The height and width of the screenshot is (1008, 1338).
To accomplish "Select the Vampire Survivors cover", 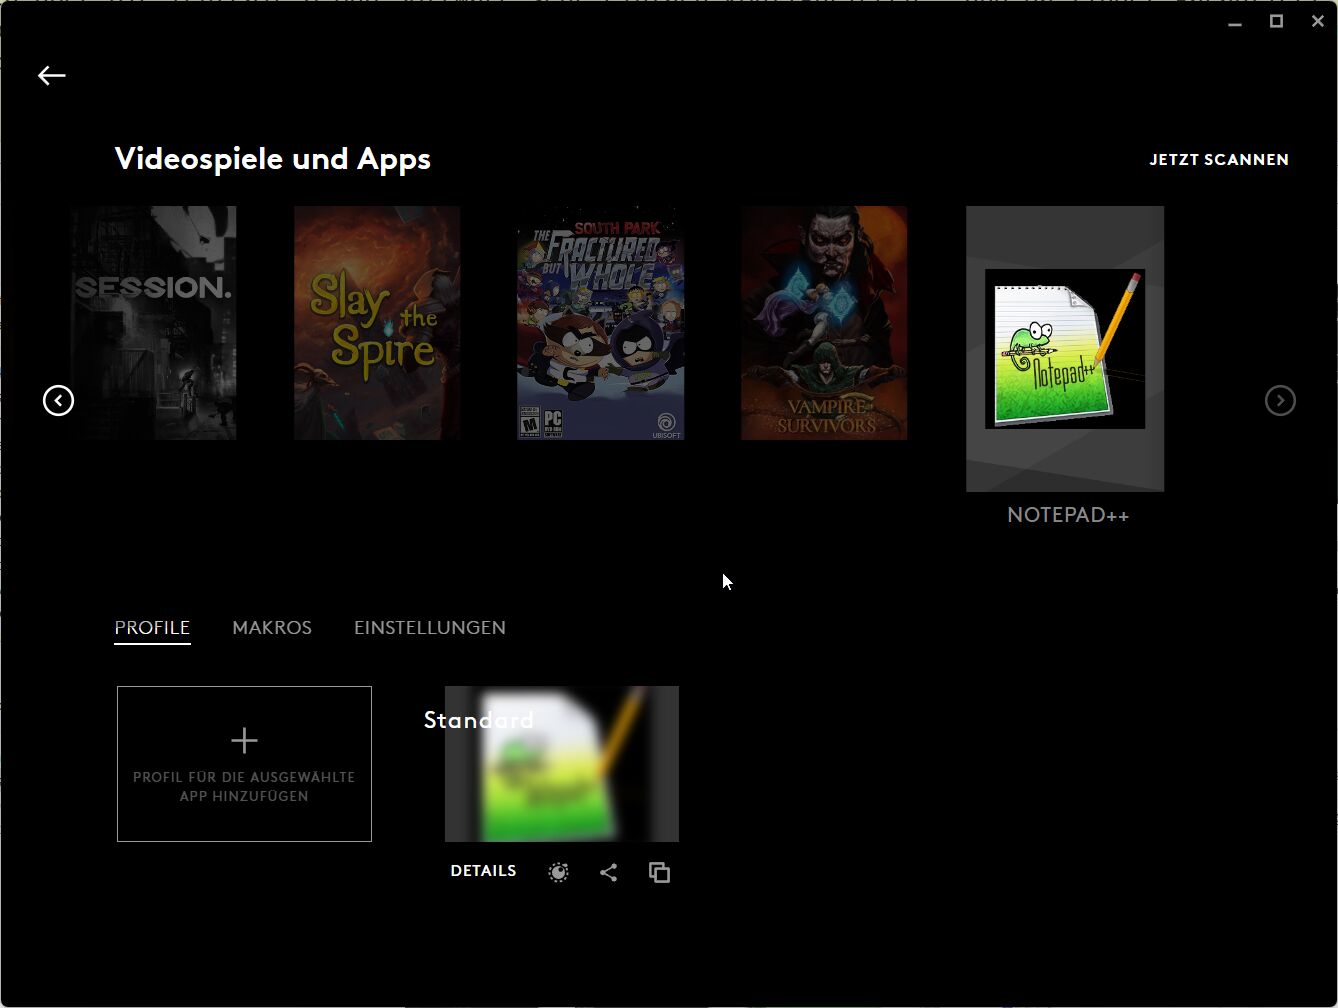I will click(824, 323).
